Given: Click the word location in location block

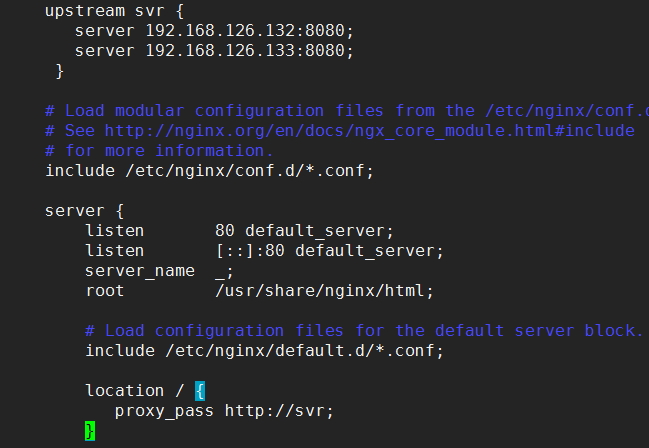Looking at the screenshot, I should coord(125,391).
